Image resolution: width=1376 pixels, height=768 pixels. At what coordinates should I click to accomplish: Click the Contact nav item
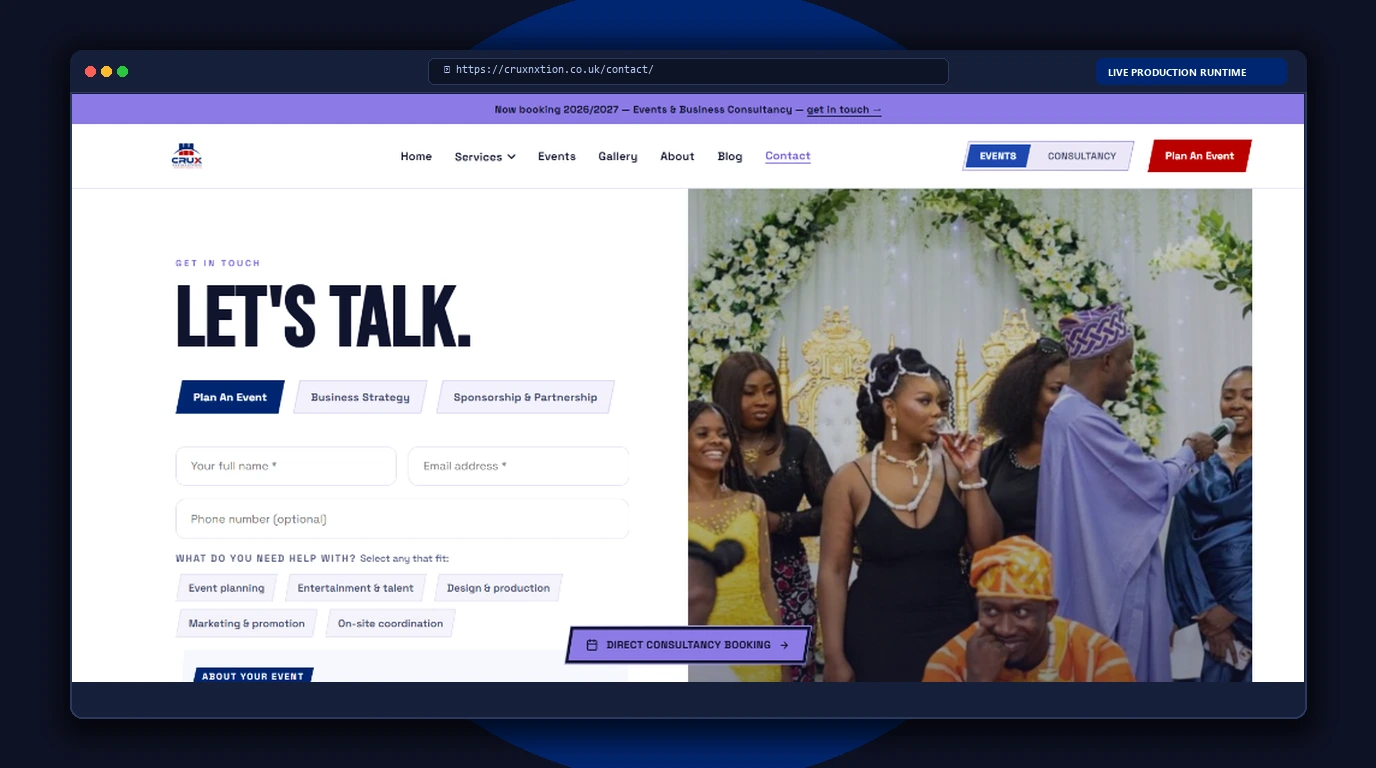(x=788, y=156)
